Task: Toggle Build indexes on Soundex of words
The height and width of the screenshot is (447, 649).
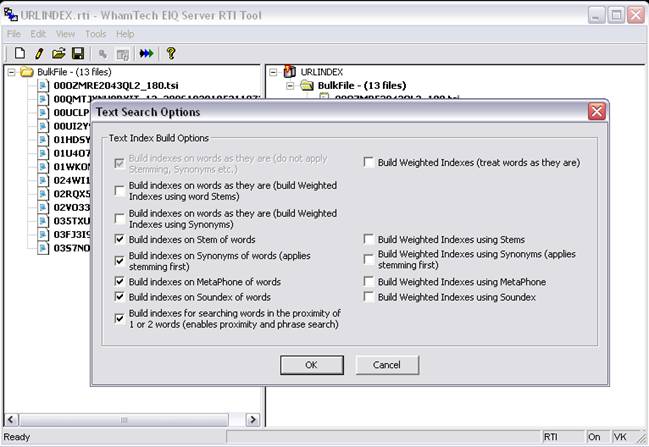Action: (120, 297)
